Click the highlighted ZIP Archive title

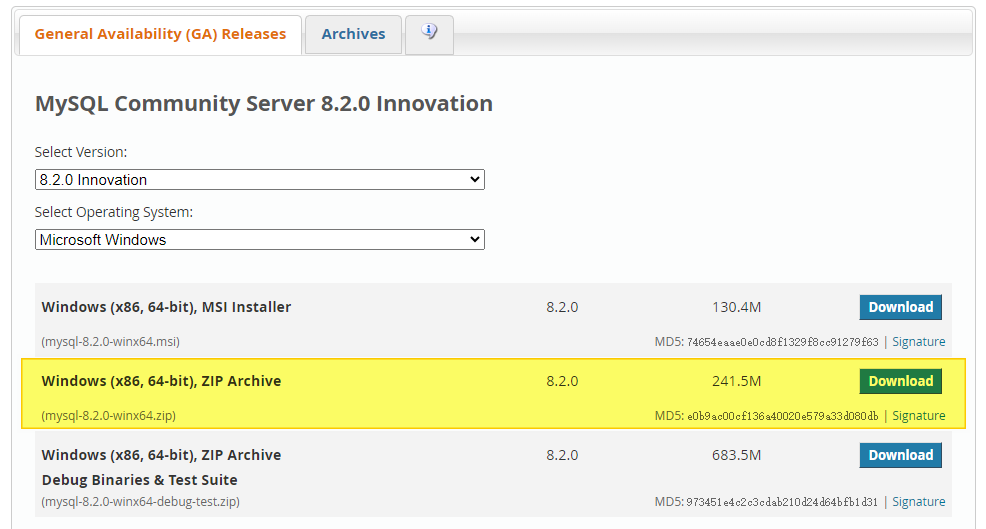[x=161, y=381]
